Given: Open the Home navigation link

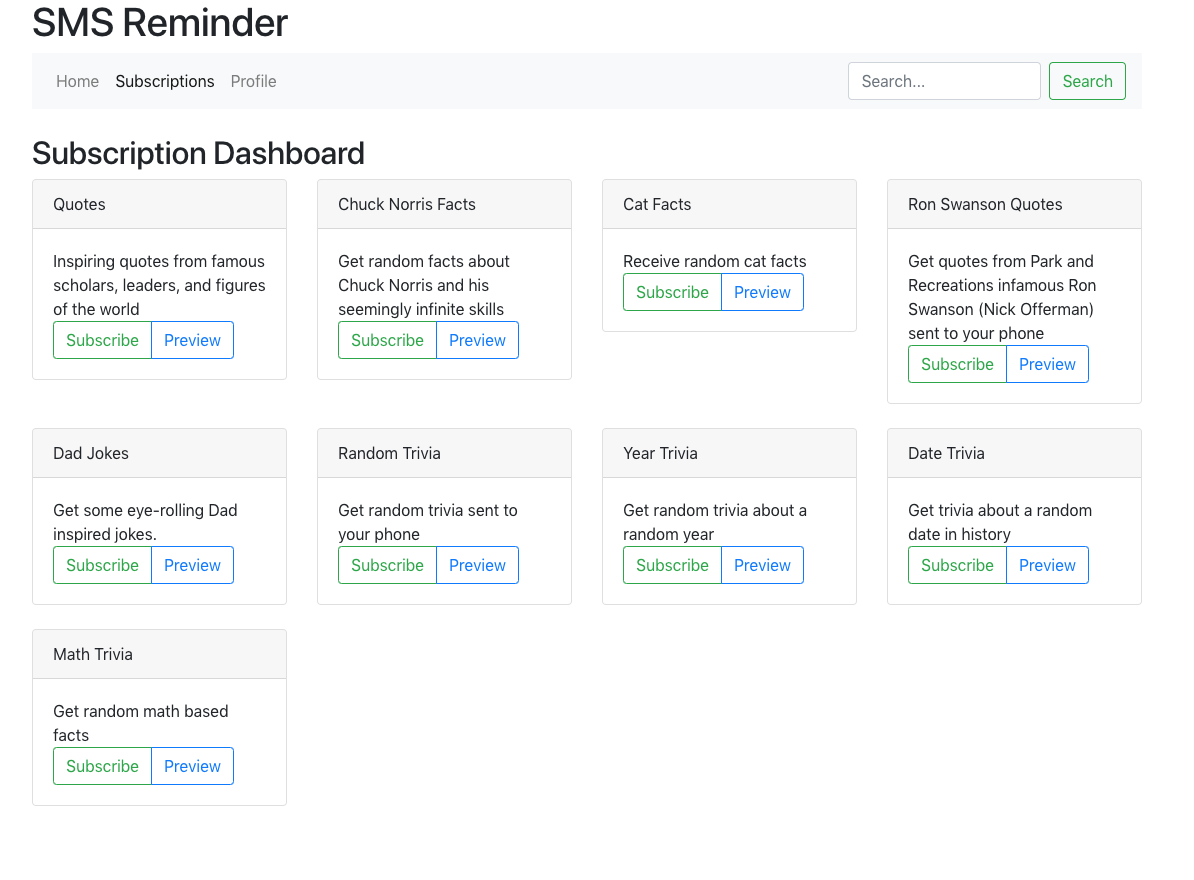Looking at the screenshot, I should (x=77, y=81).
